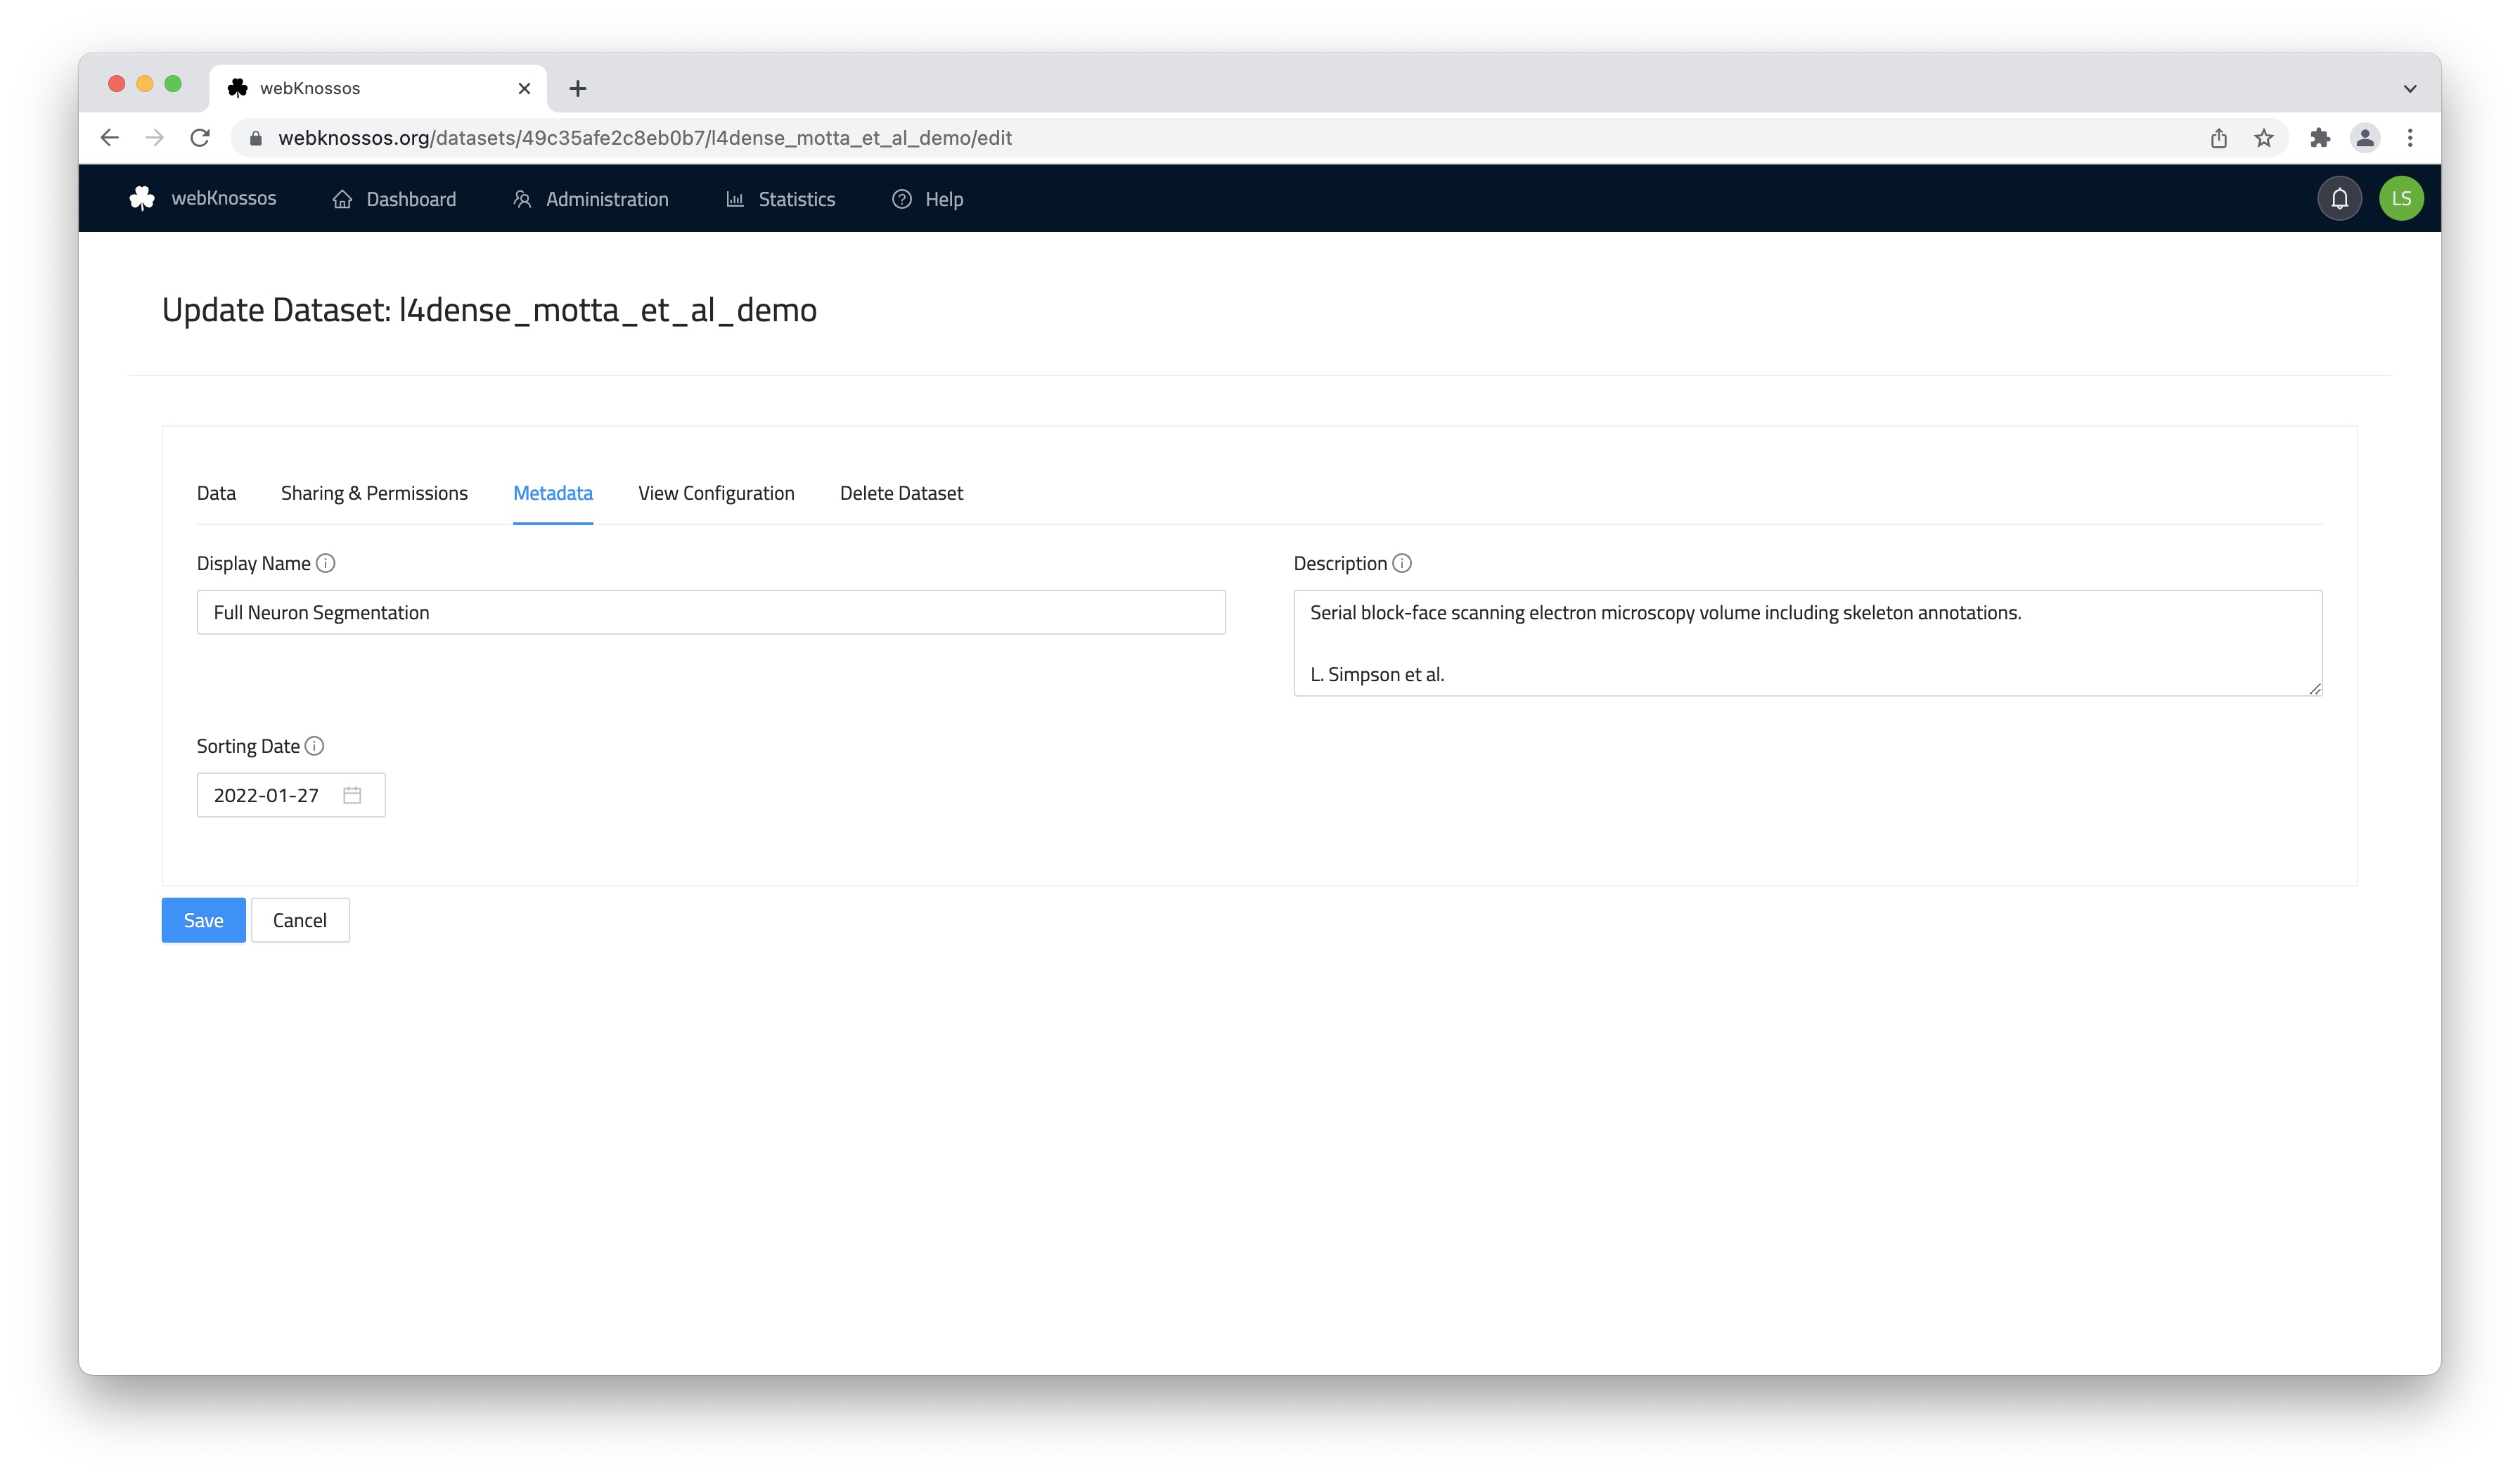Viewport: 2520px width, 1479px height.
Task: Open the Help menu
Action: [927, 199]
